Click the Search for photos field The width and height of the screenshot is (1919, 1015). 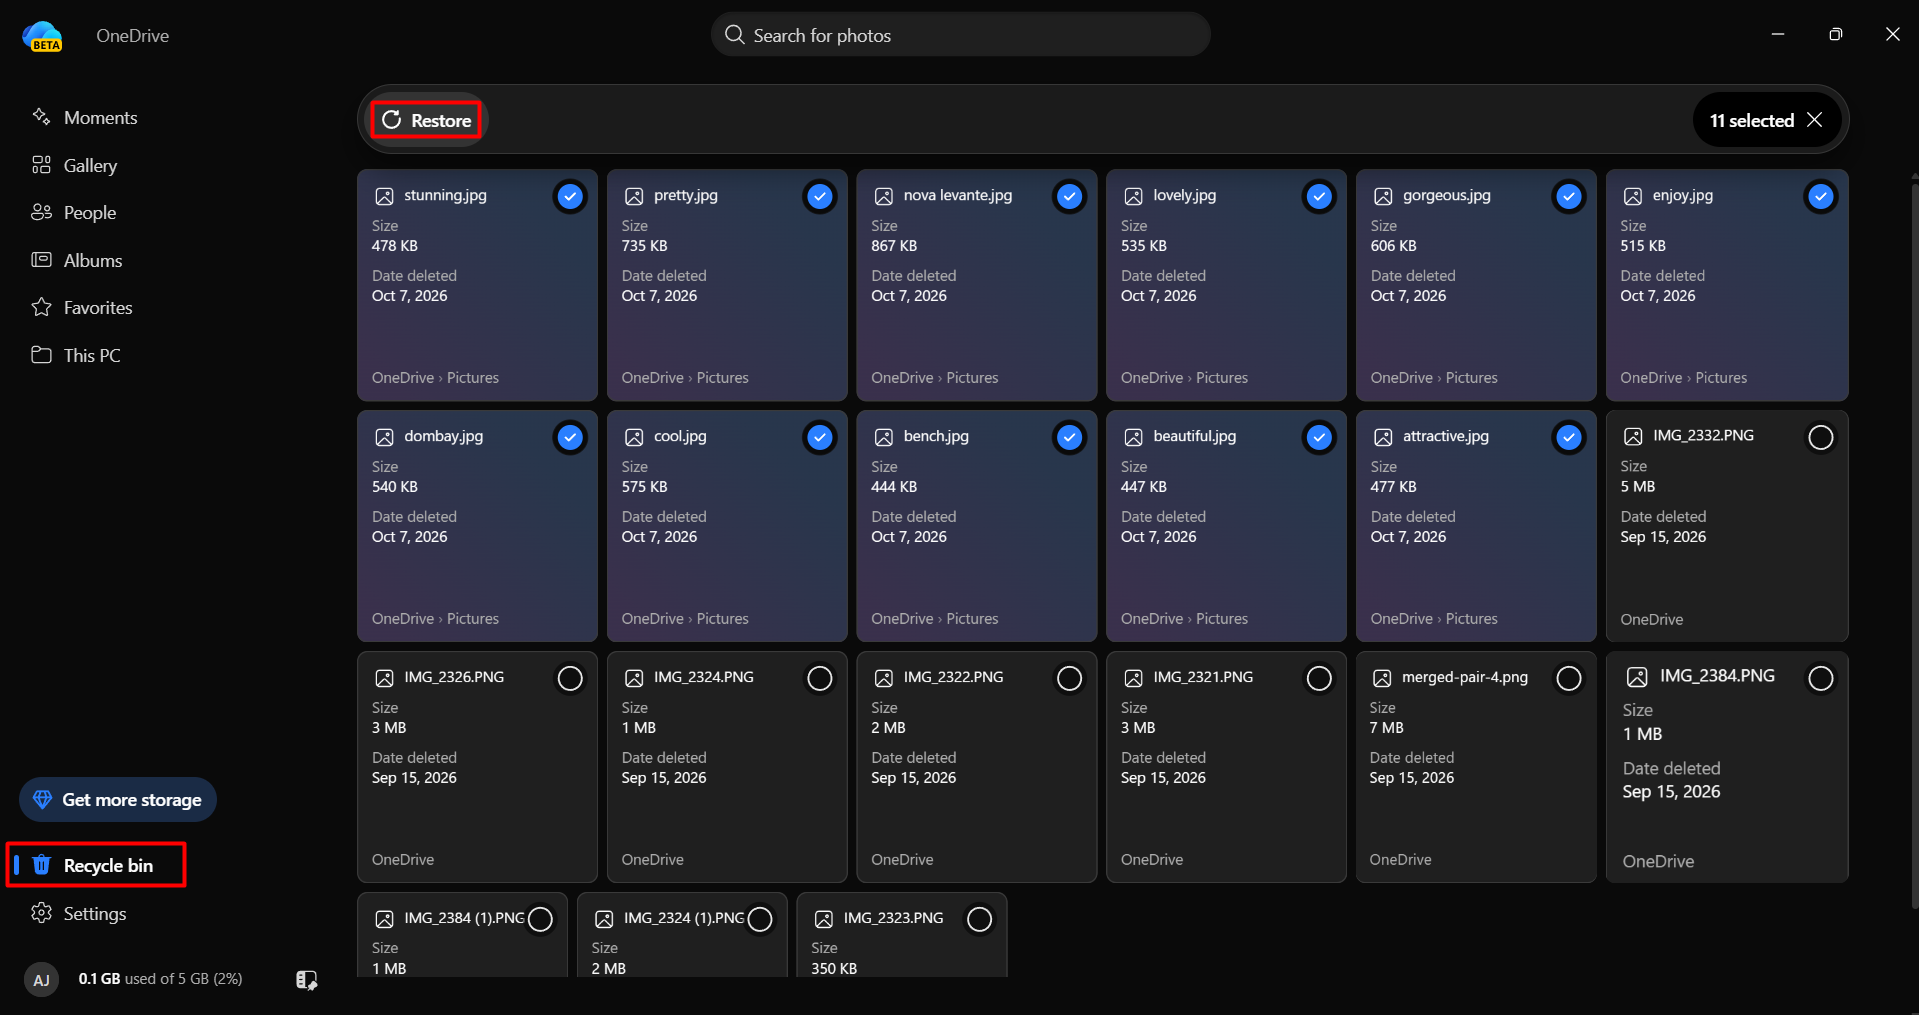pyautogui.click(x=960, y=35)
